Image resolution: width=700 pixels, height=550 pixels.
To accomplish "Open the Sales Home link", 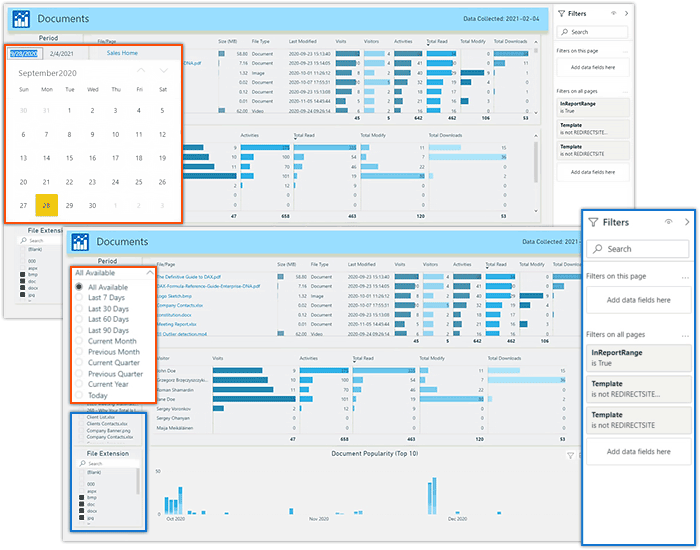I will (122, 52).
